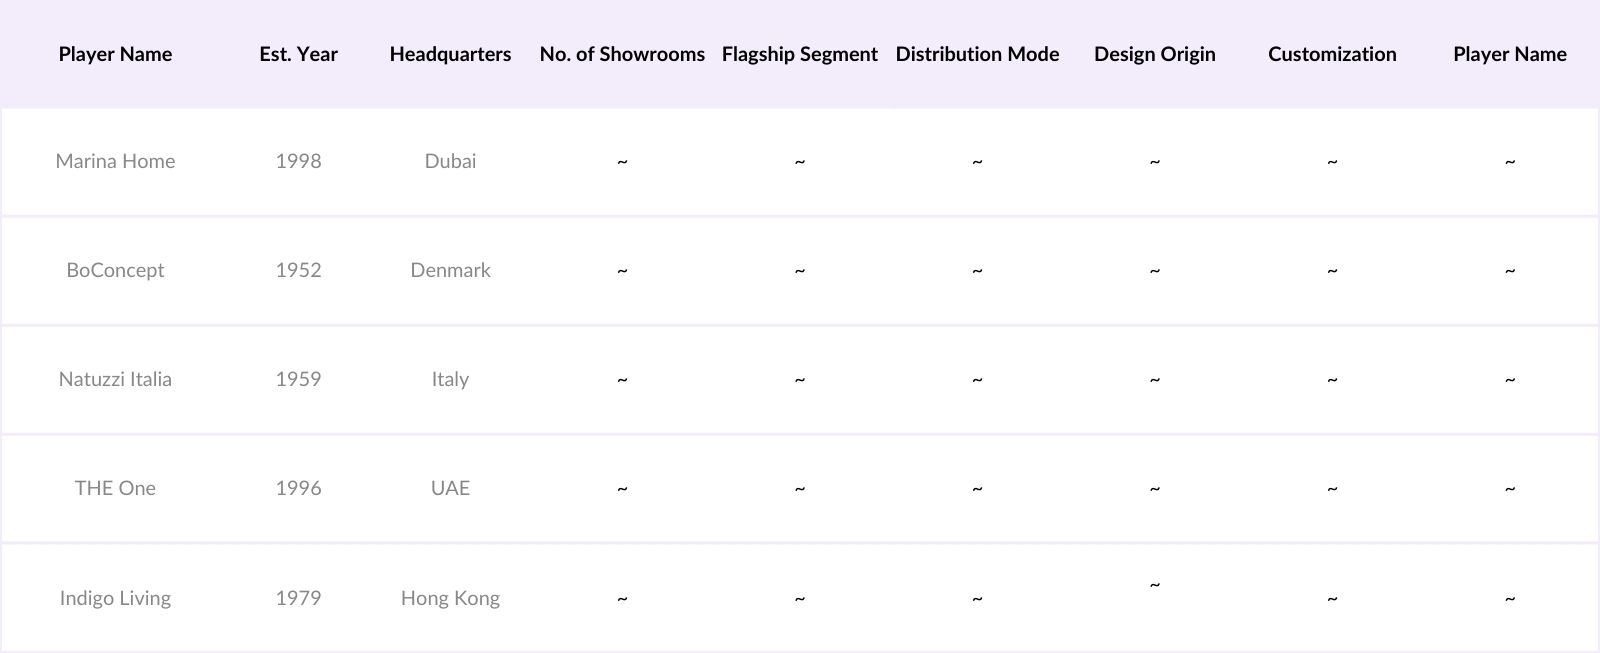Image resolution: width=1600 pixels, height=653 pixels.
Task: Select the Denmark headquarters cell
Action: click(450, 270)
